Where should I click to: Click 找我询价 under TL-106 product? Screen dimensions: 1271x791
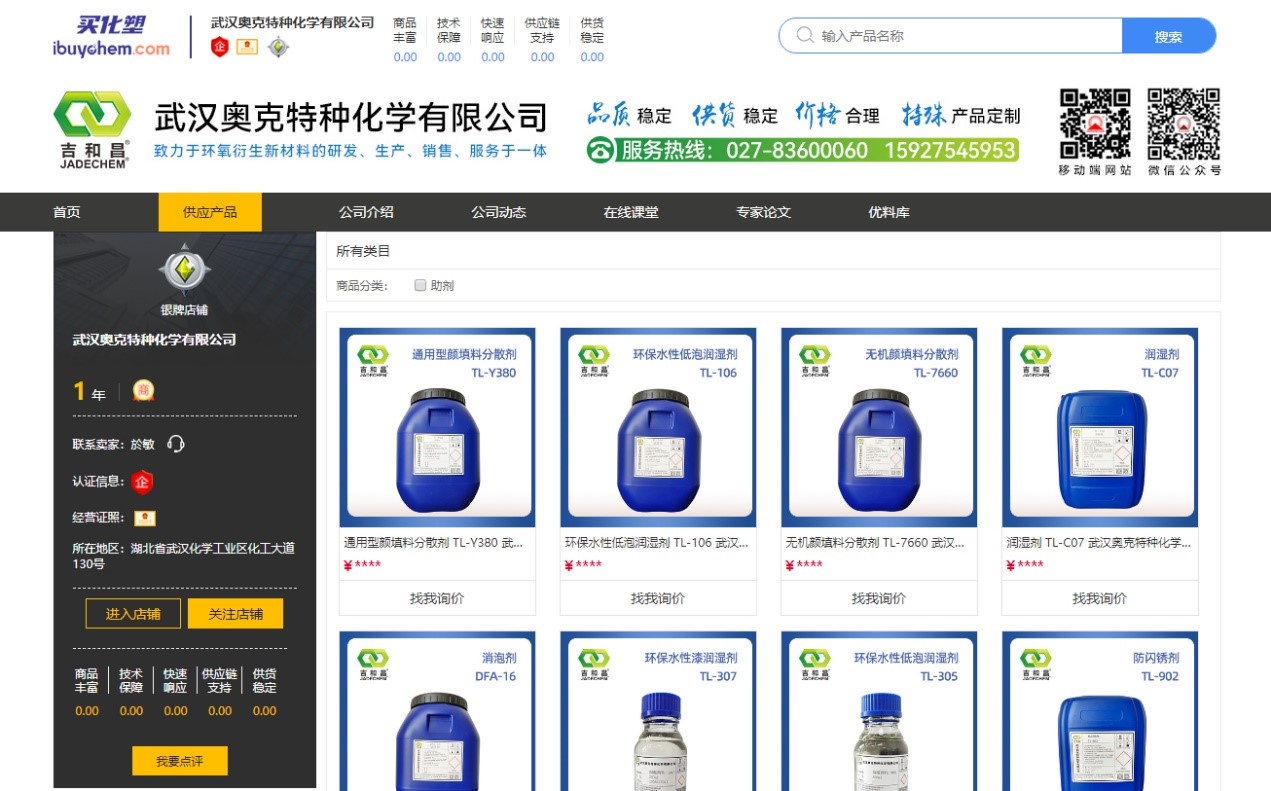pos(658,598)
